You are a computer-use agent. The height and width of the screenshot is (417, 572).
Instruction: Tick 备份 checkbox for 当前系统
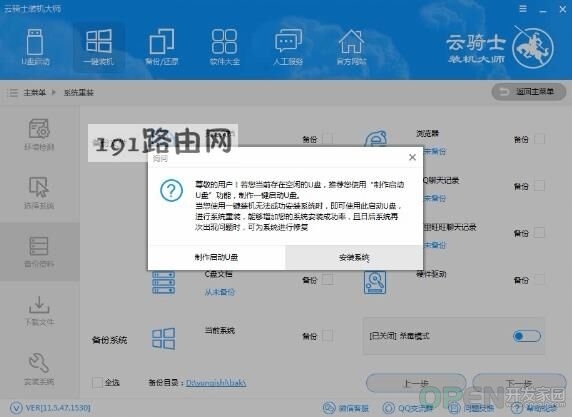pyautogui.click(x=328, y=336)
